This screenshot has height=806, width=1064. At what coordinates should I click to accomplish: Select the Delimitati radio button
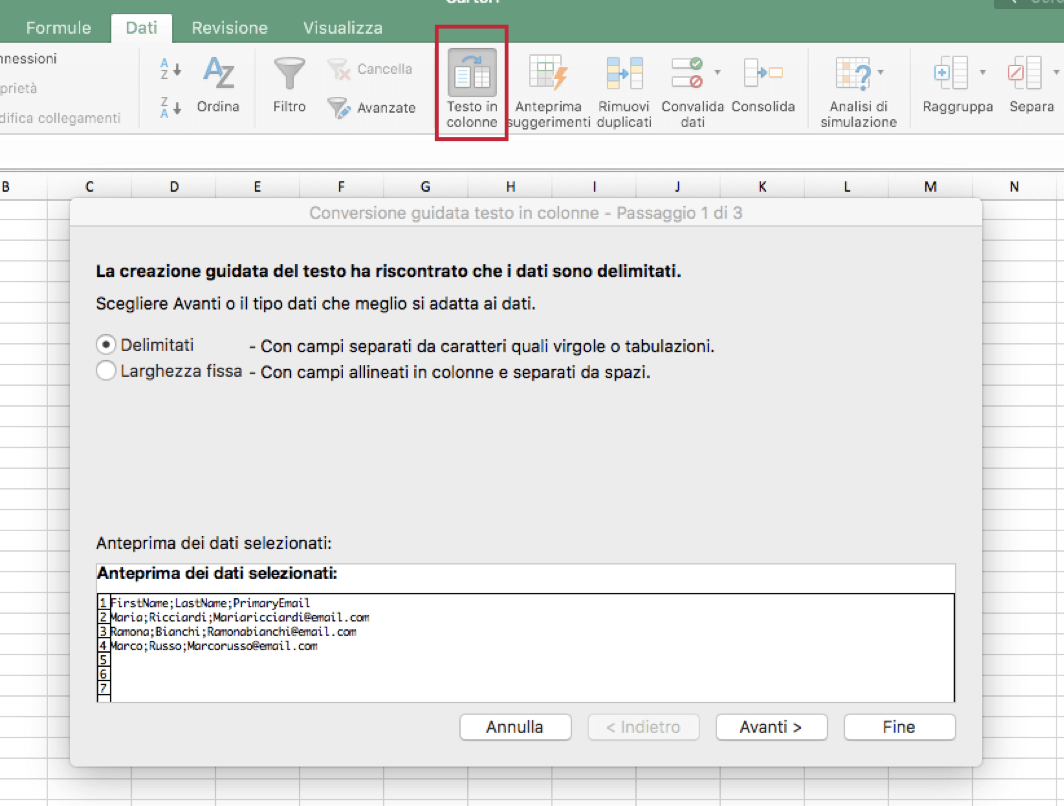click(x=106, y=345)
